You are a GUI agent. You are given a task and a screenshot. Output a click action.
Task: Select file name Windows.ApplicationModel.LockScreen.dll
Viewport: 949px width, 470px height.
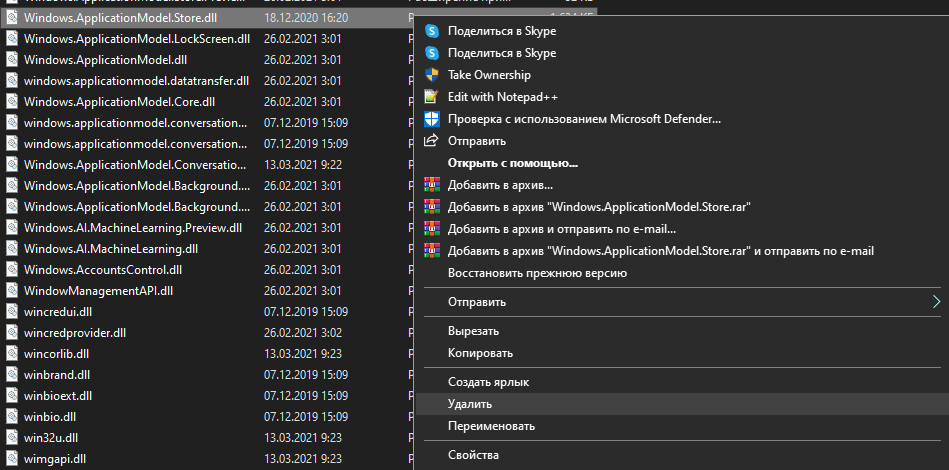[137, 39]
